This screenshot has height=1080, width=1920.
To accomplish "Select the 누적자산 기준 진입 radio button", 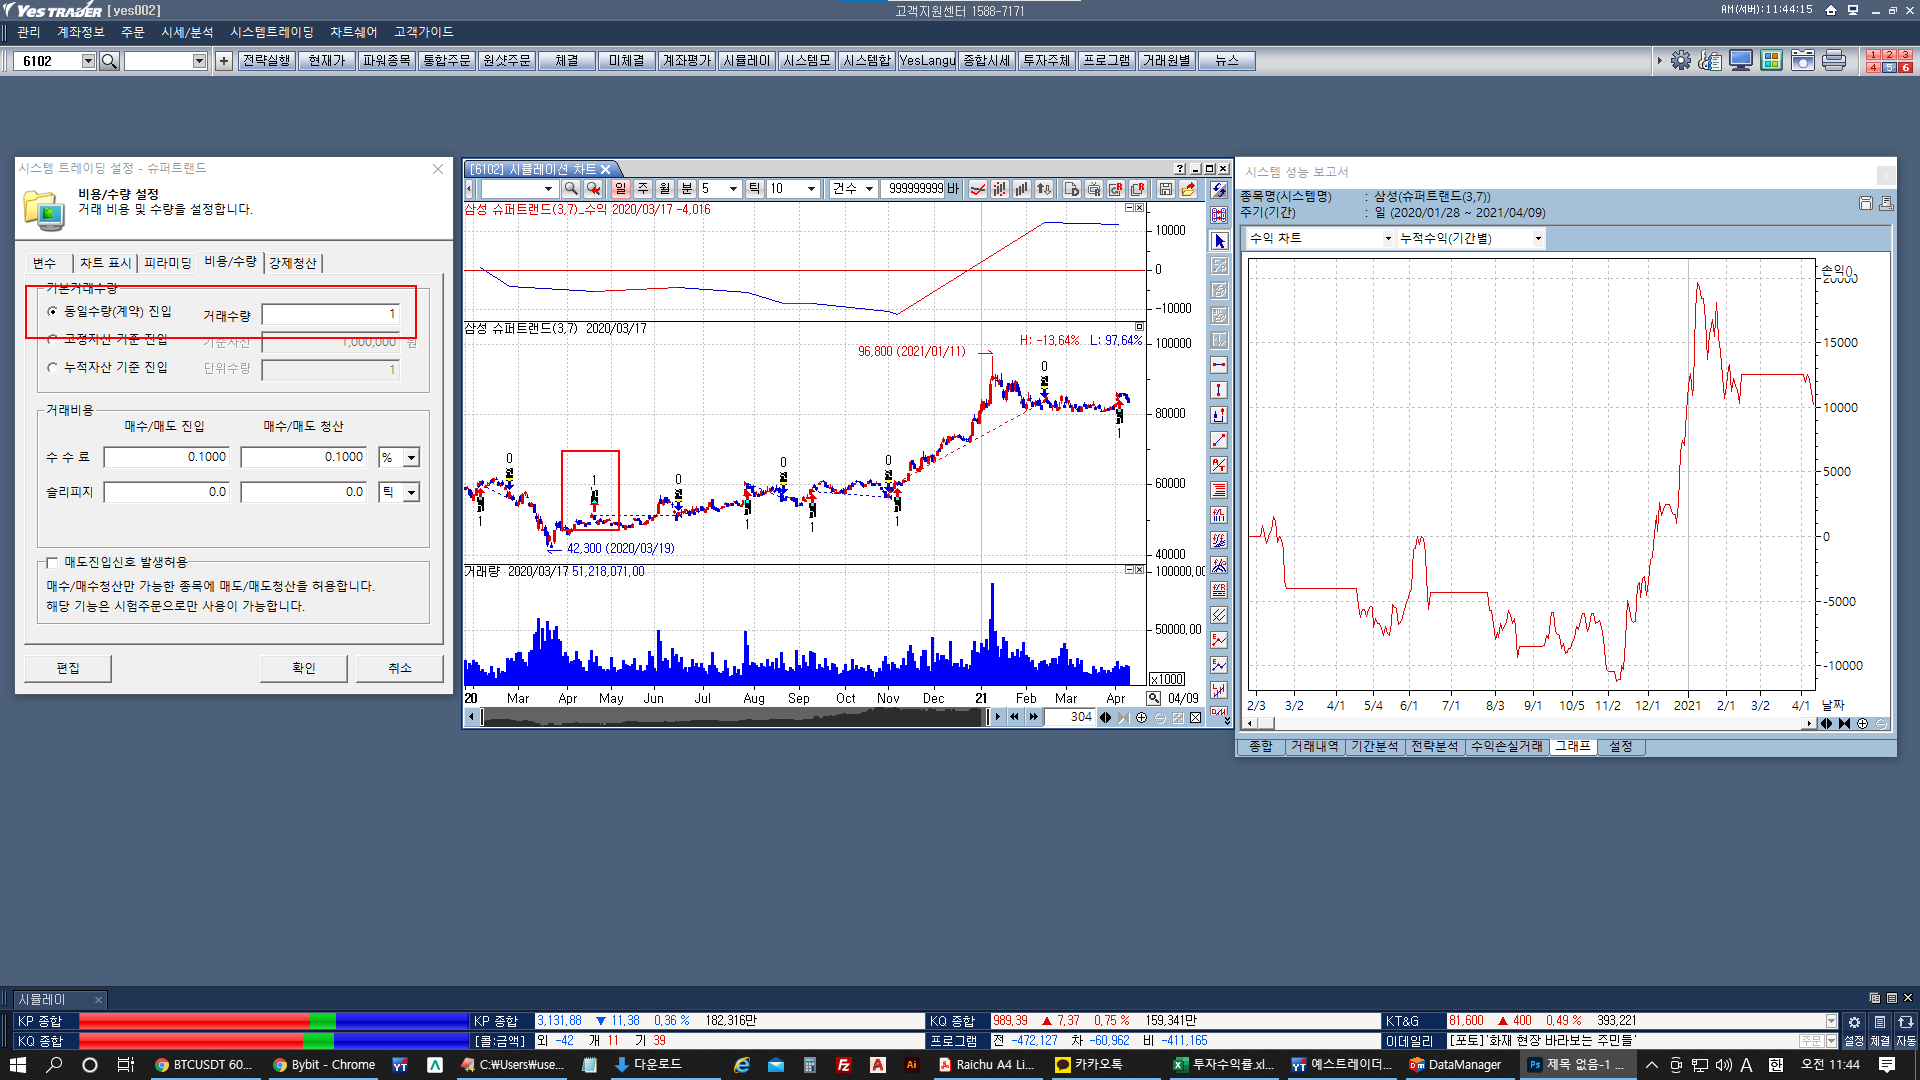I will click(x=52, y=368).
